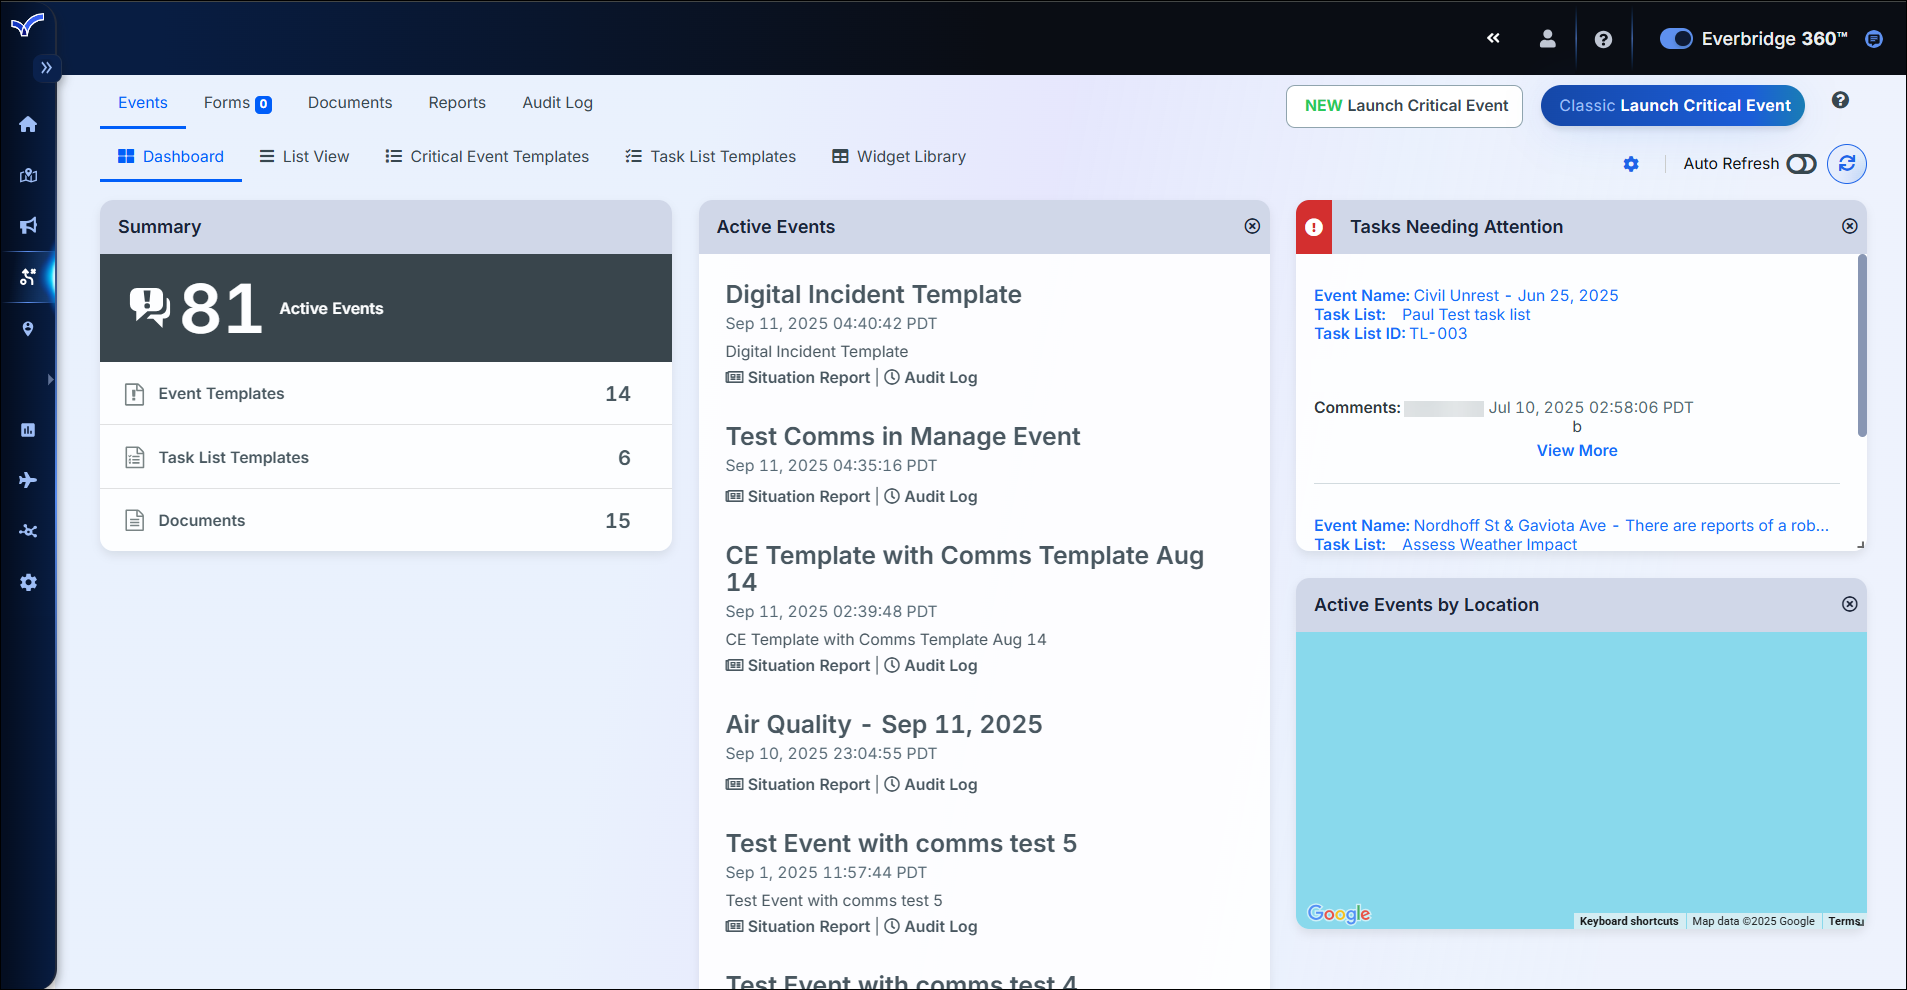Open Digital Incident Template event
The image size is (1907, 990).
click(873, 295)
